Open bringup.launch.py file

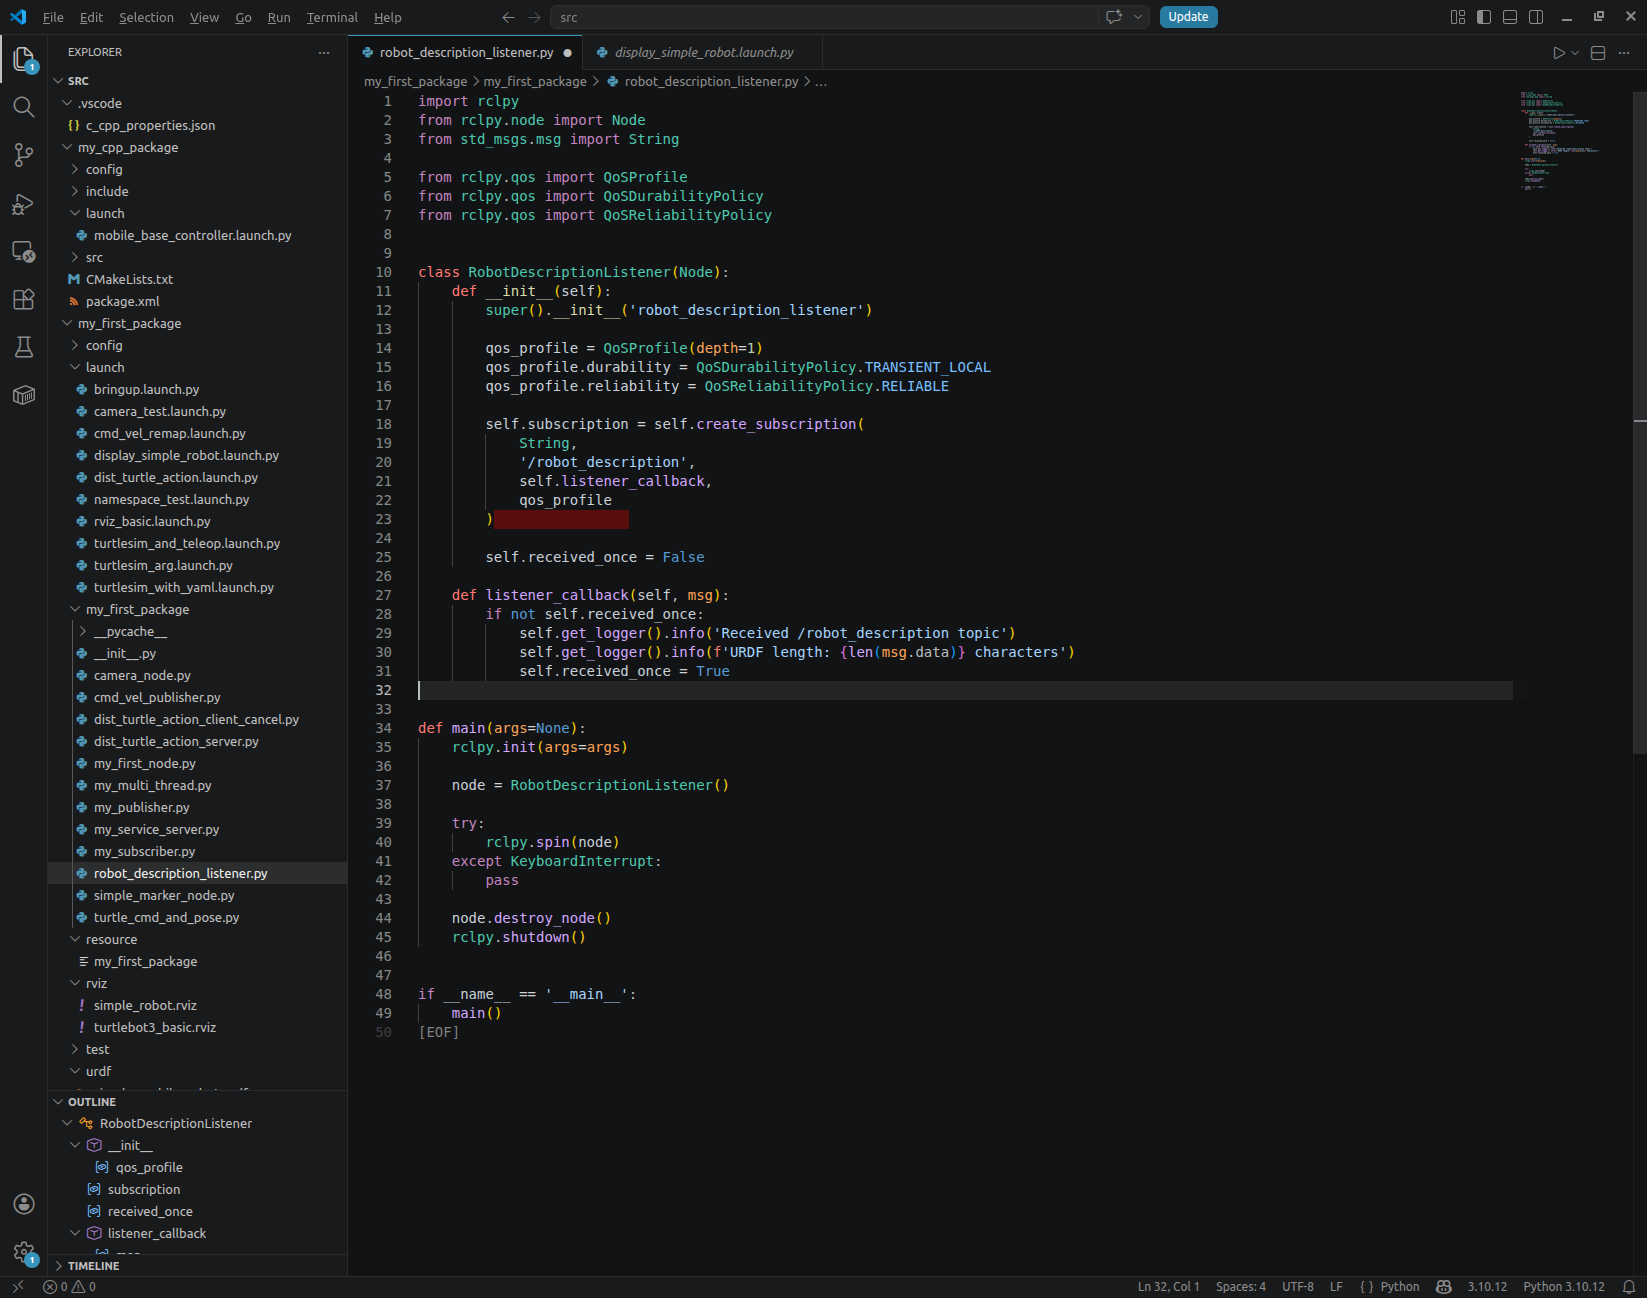tap(146, 389)
